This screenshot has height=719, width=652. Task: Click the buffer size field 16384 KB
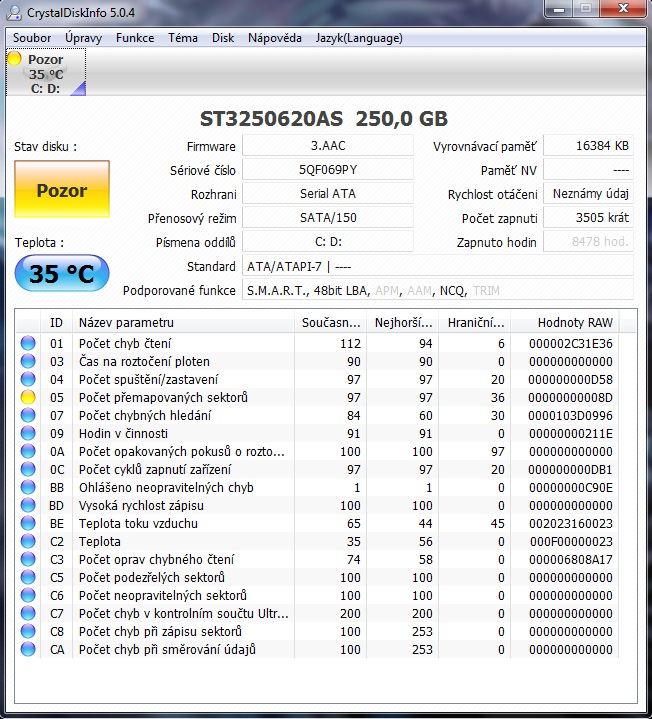pos(588,146)
